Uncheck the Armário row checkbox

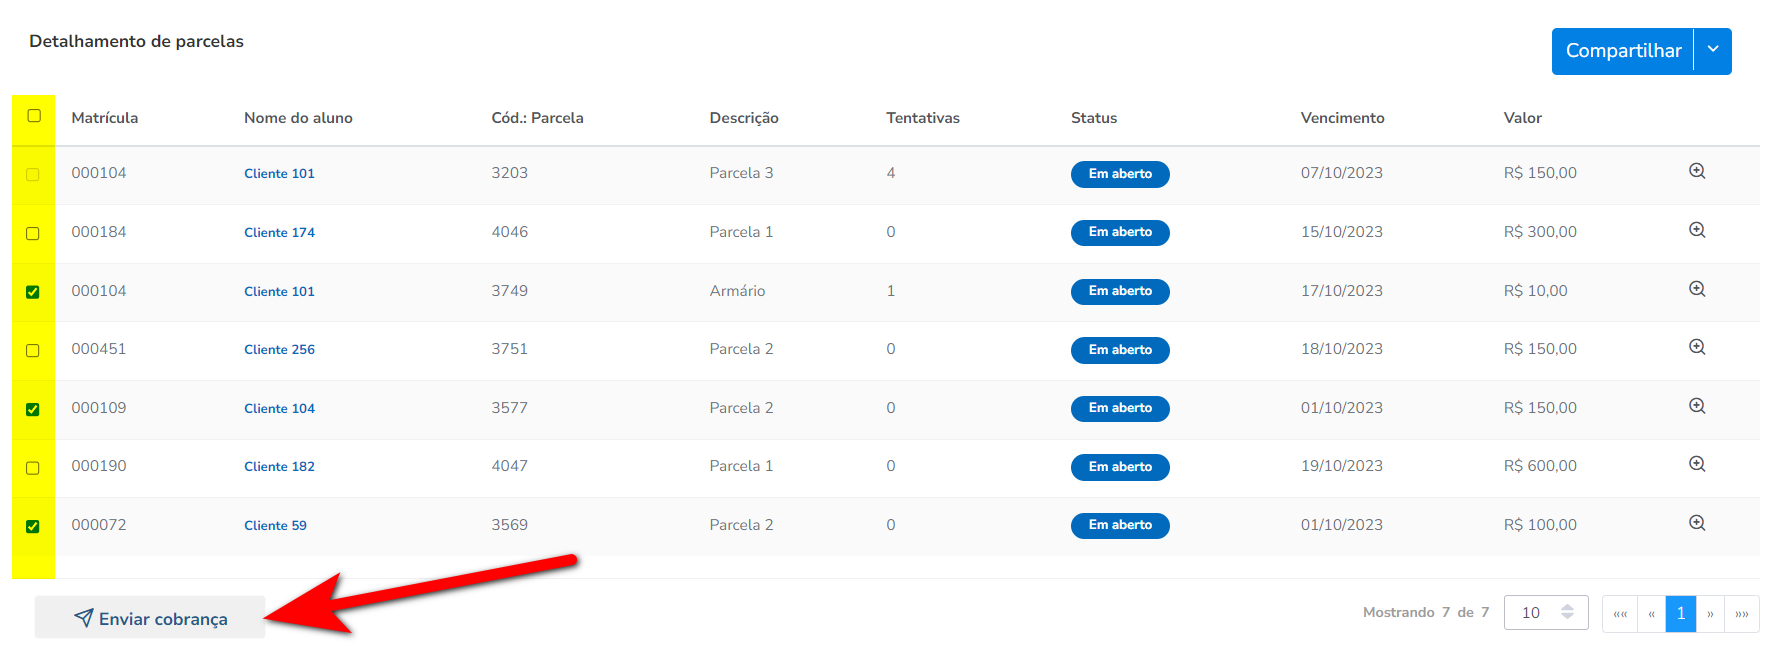click(x=33, y=292)
